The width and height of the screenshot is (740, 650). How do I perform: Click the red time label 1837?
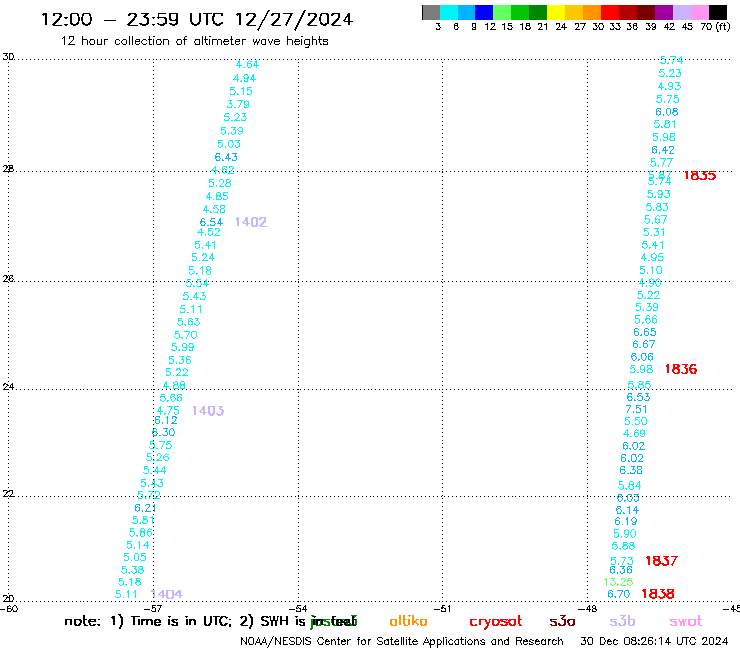661,561
